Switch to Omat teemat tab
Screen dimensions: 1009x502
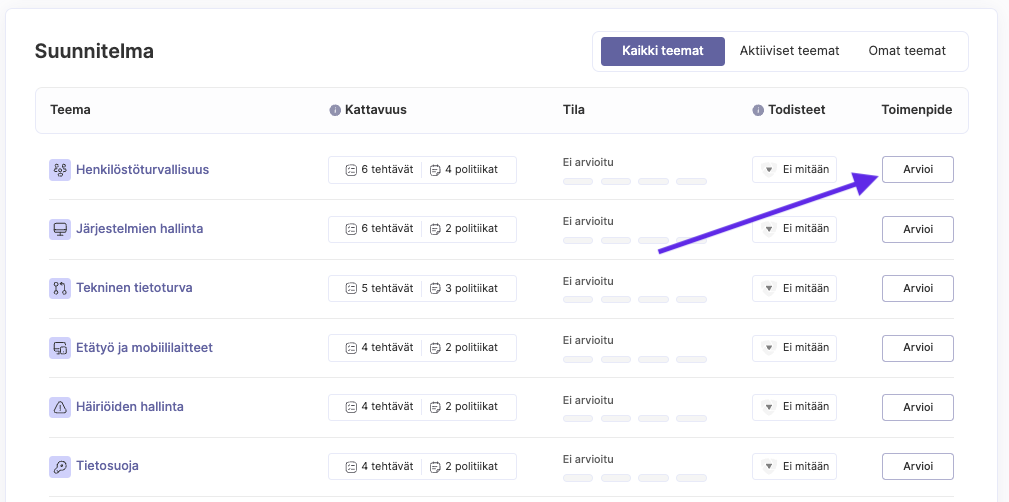pos(907,51)
